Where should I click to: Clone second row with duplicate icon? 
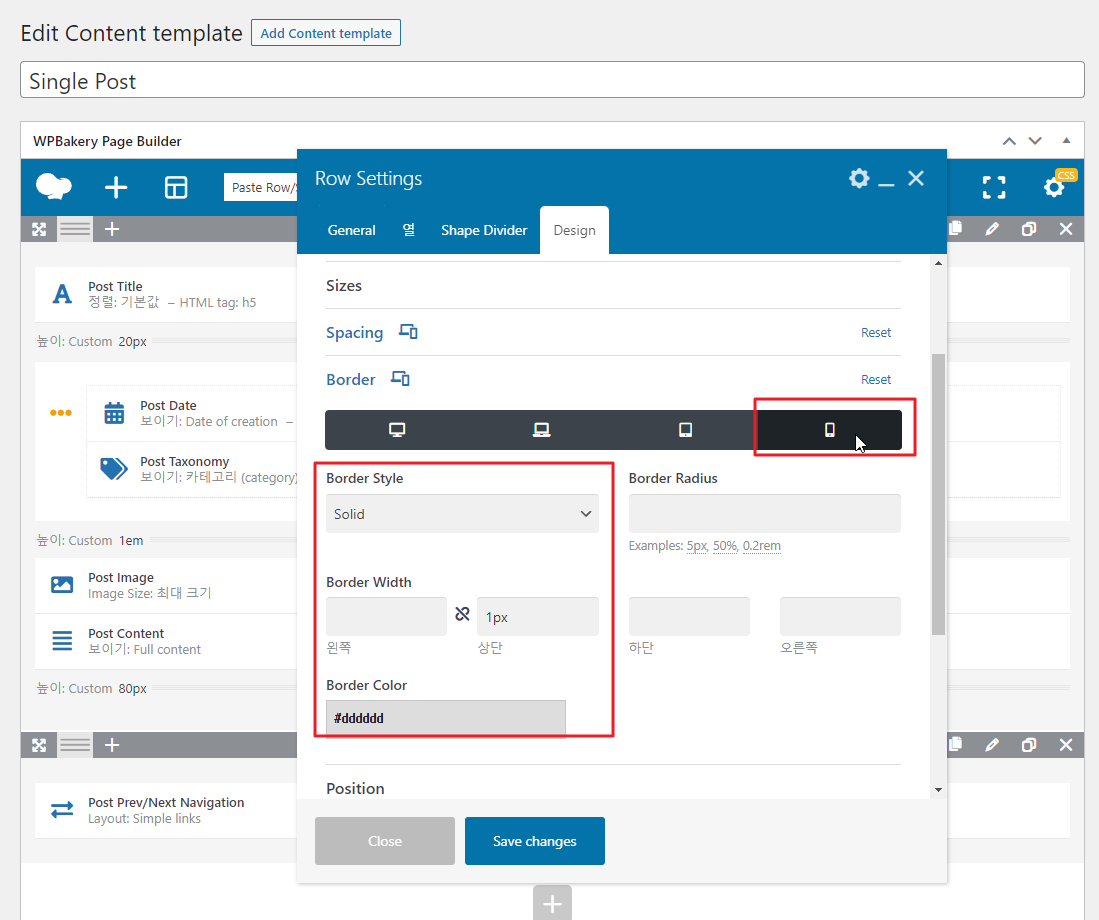(x=1029, y=745)
